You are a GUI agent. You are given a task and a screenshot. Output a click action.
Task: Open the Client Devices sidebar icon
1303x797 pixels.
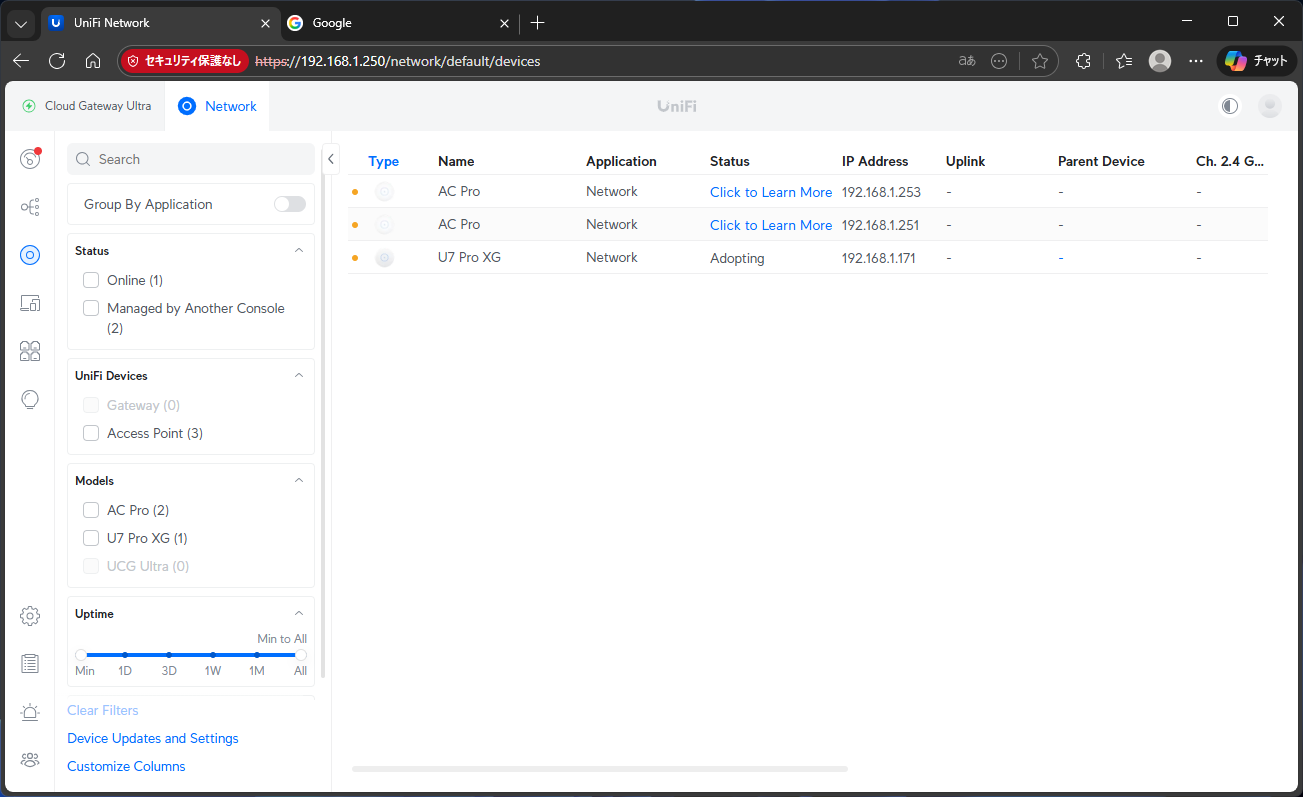click(30, 303)
